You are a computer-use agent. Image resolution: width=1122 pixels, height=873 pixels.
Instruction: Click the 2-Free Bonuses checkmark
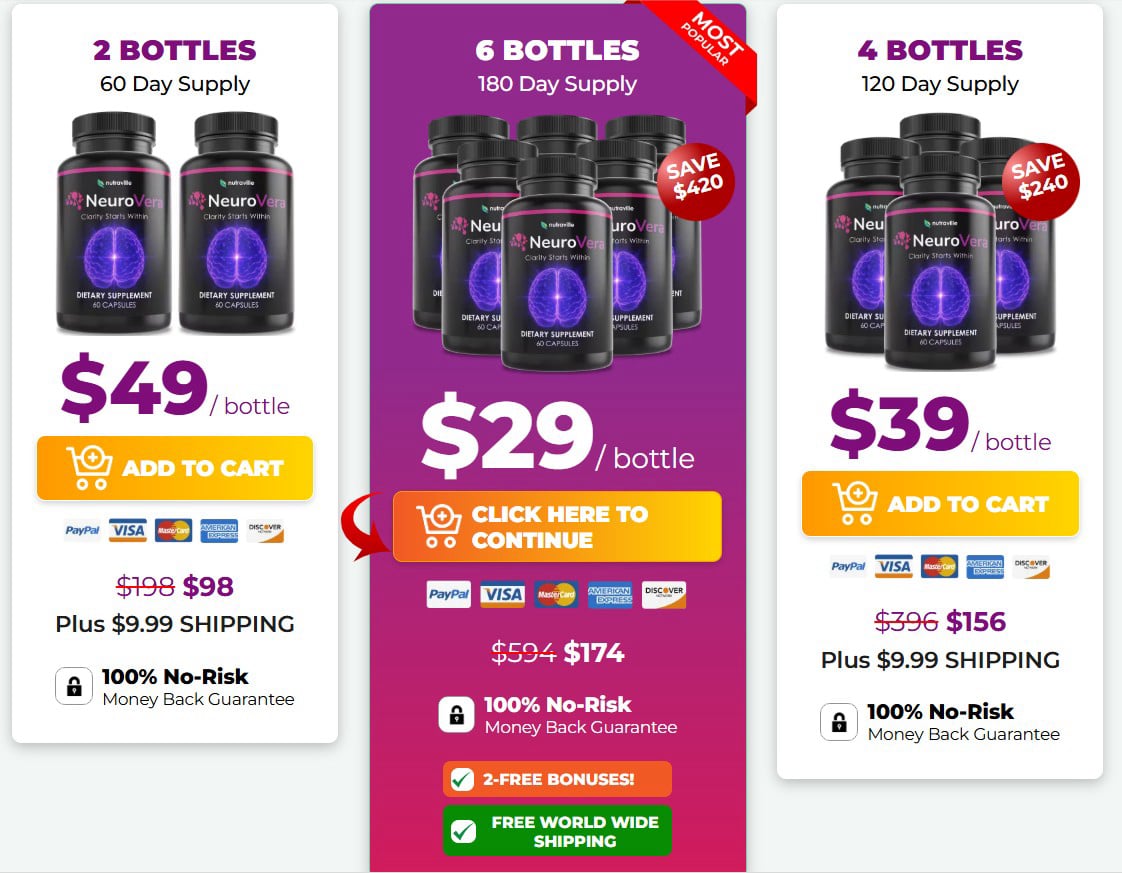pyautogui.click(x=462, y=779)
